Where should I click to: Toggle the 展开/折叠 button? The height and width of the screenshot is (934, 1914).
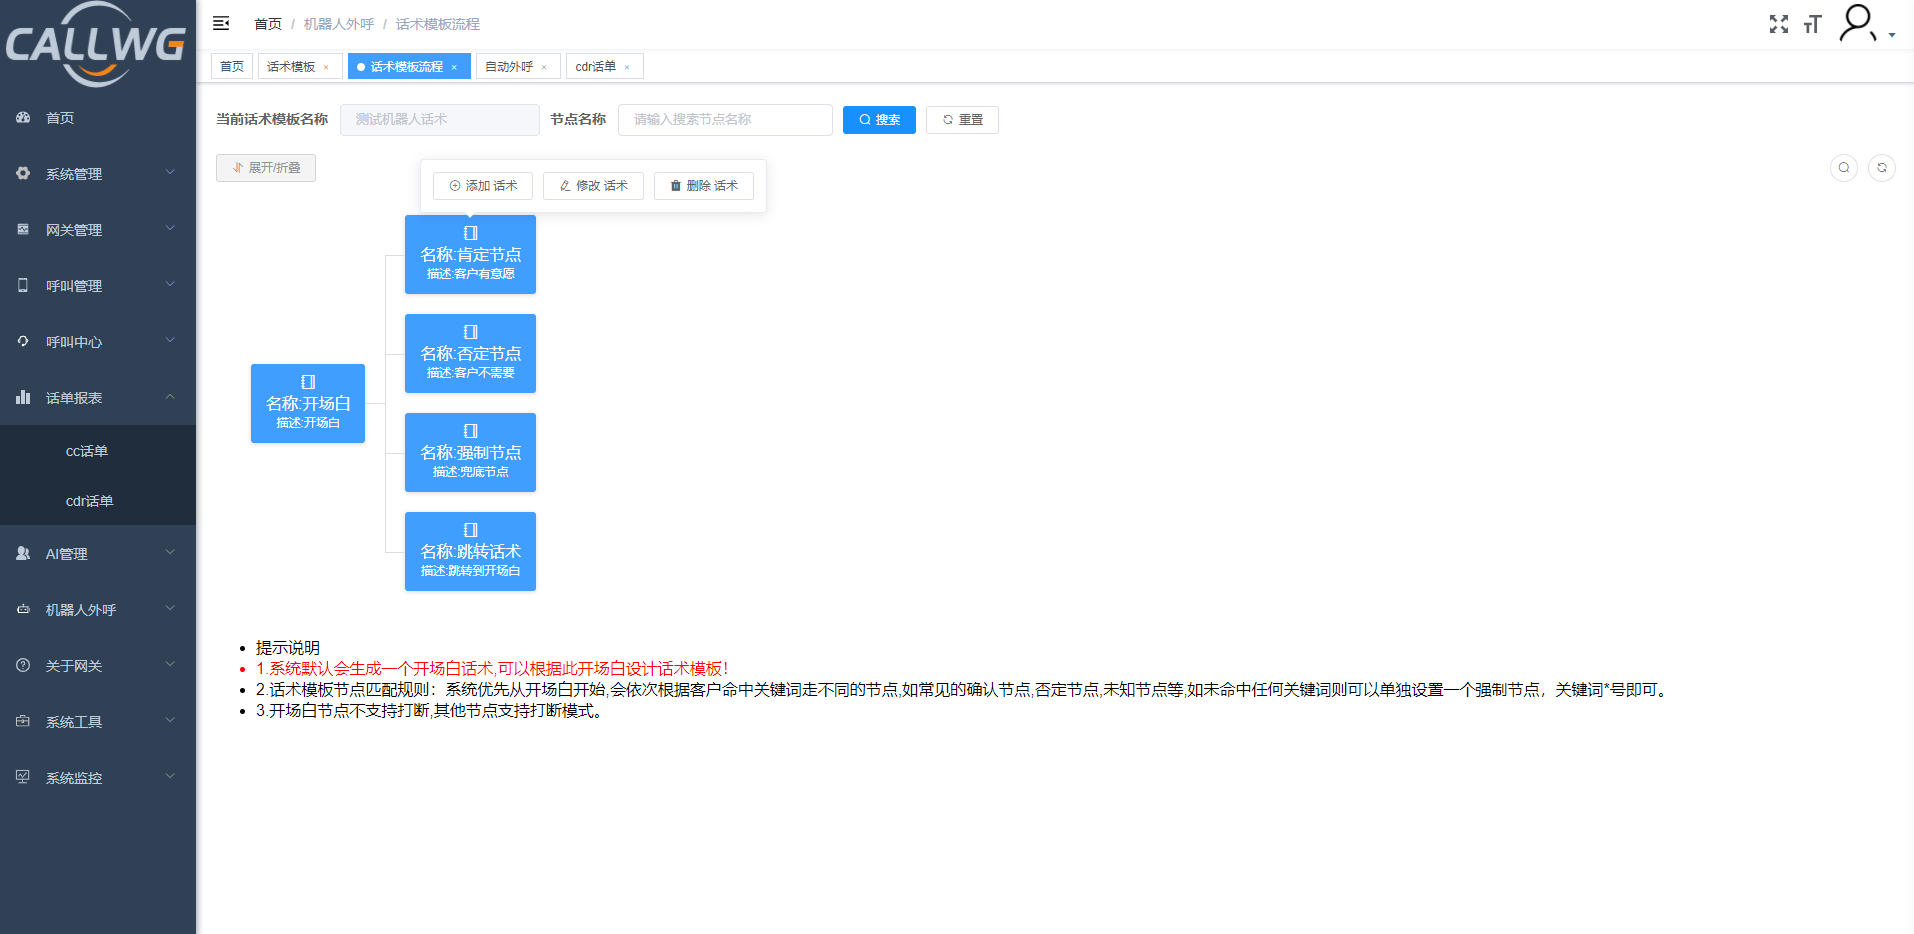[x=265, y=167]
